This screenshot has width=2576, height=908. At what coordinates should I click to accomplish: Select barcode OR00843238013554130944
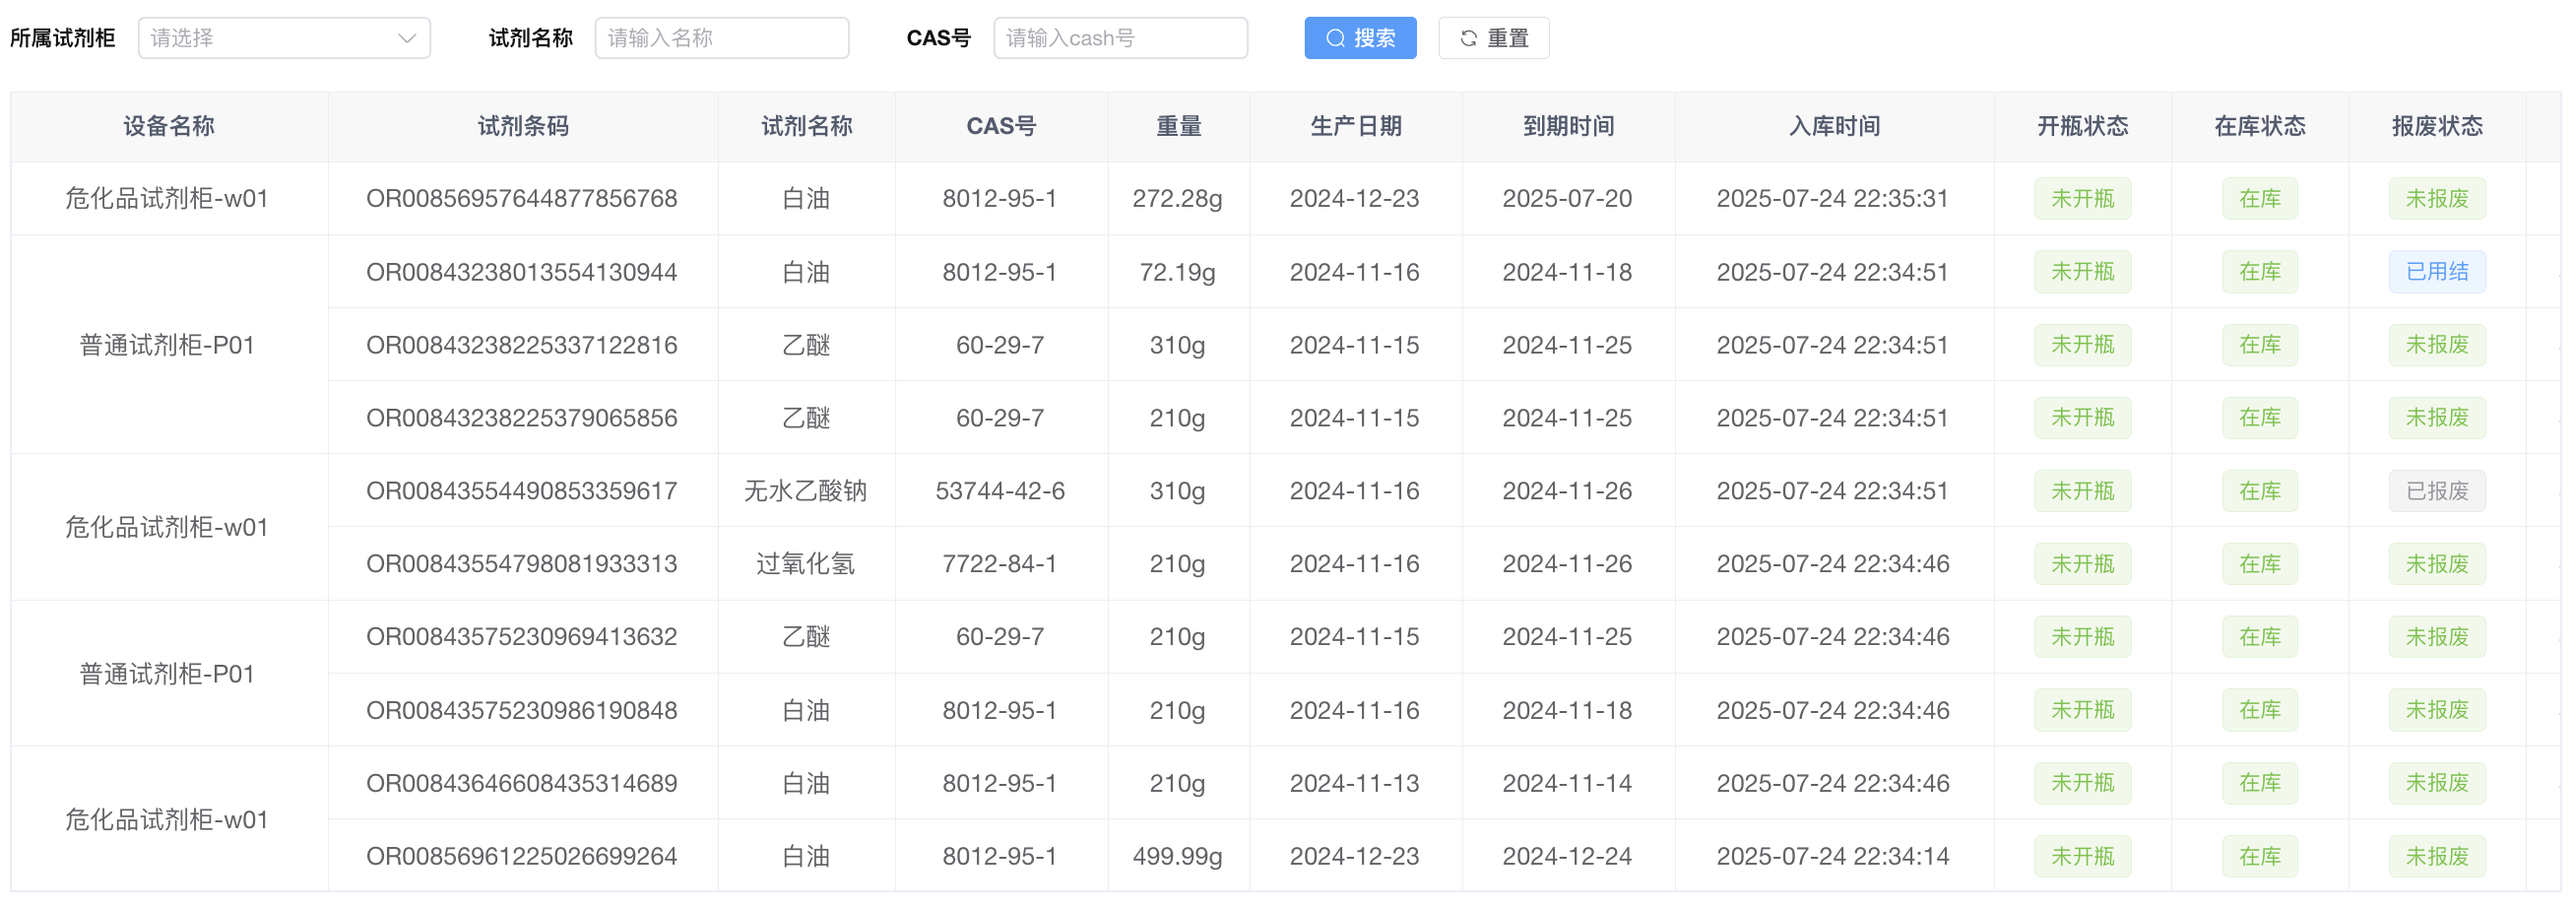pyautogui.click(x=522, y=272)
